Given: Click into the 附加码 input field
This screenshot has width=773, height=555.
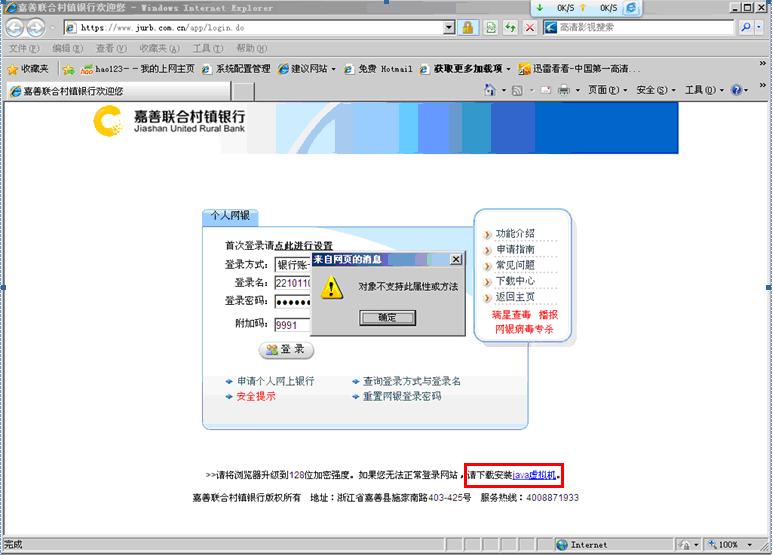Looking at the screenshot, I should coord(292,324).
